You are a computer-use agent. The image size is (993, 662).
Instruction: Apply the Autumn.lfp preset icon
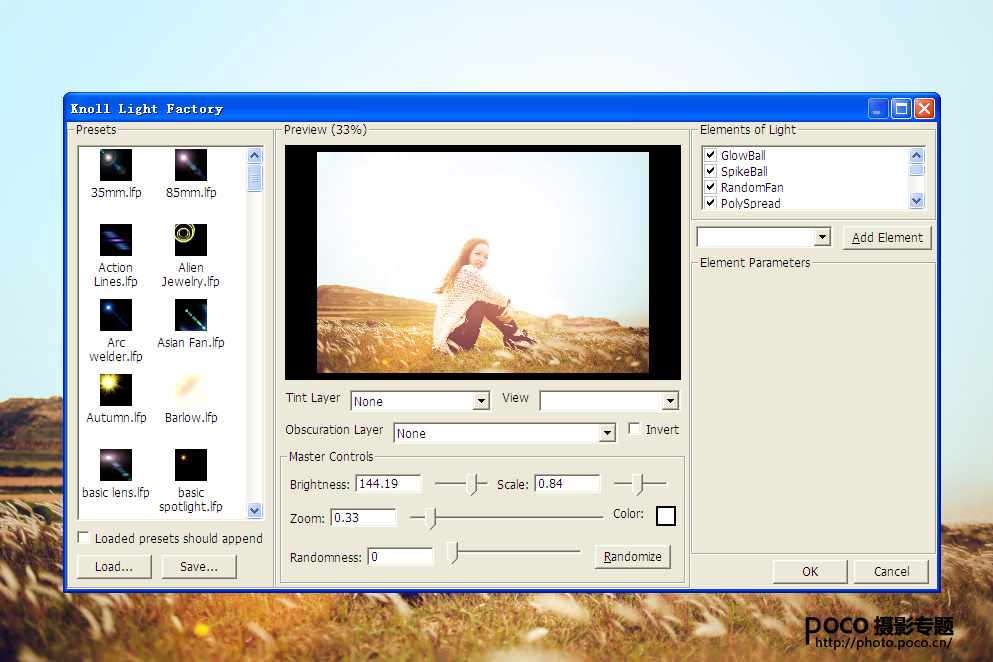click(116, 390)
